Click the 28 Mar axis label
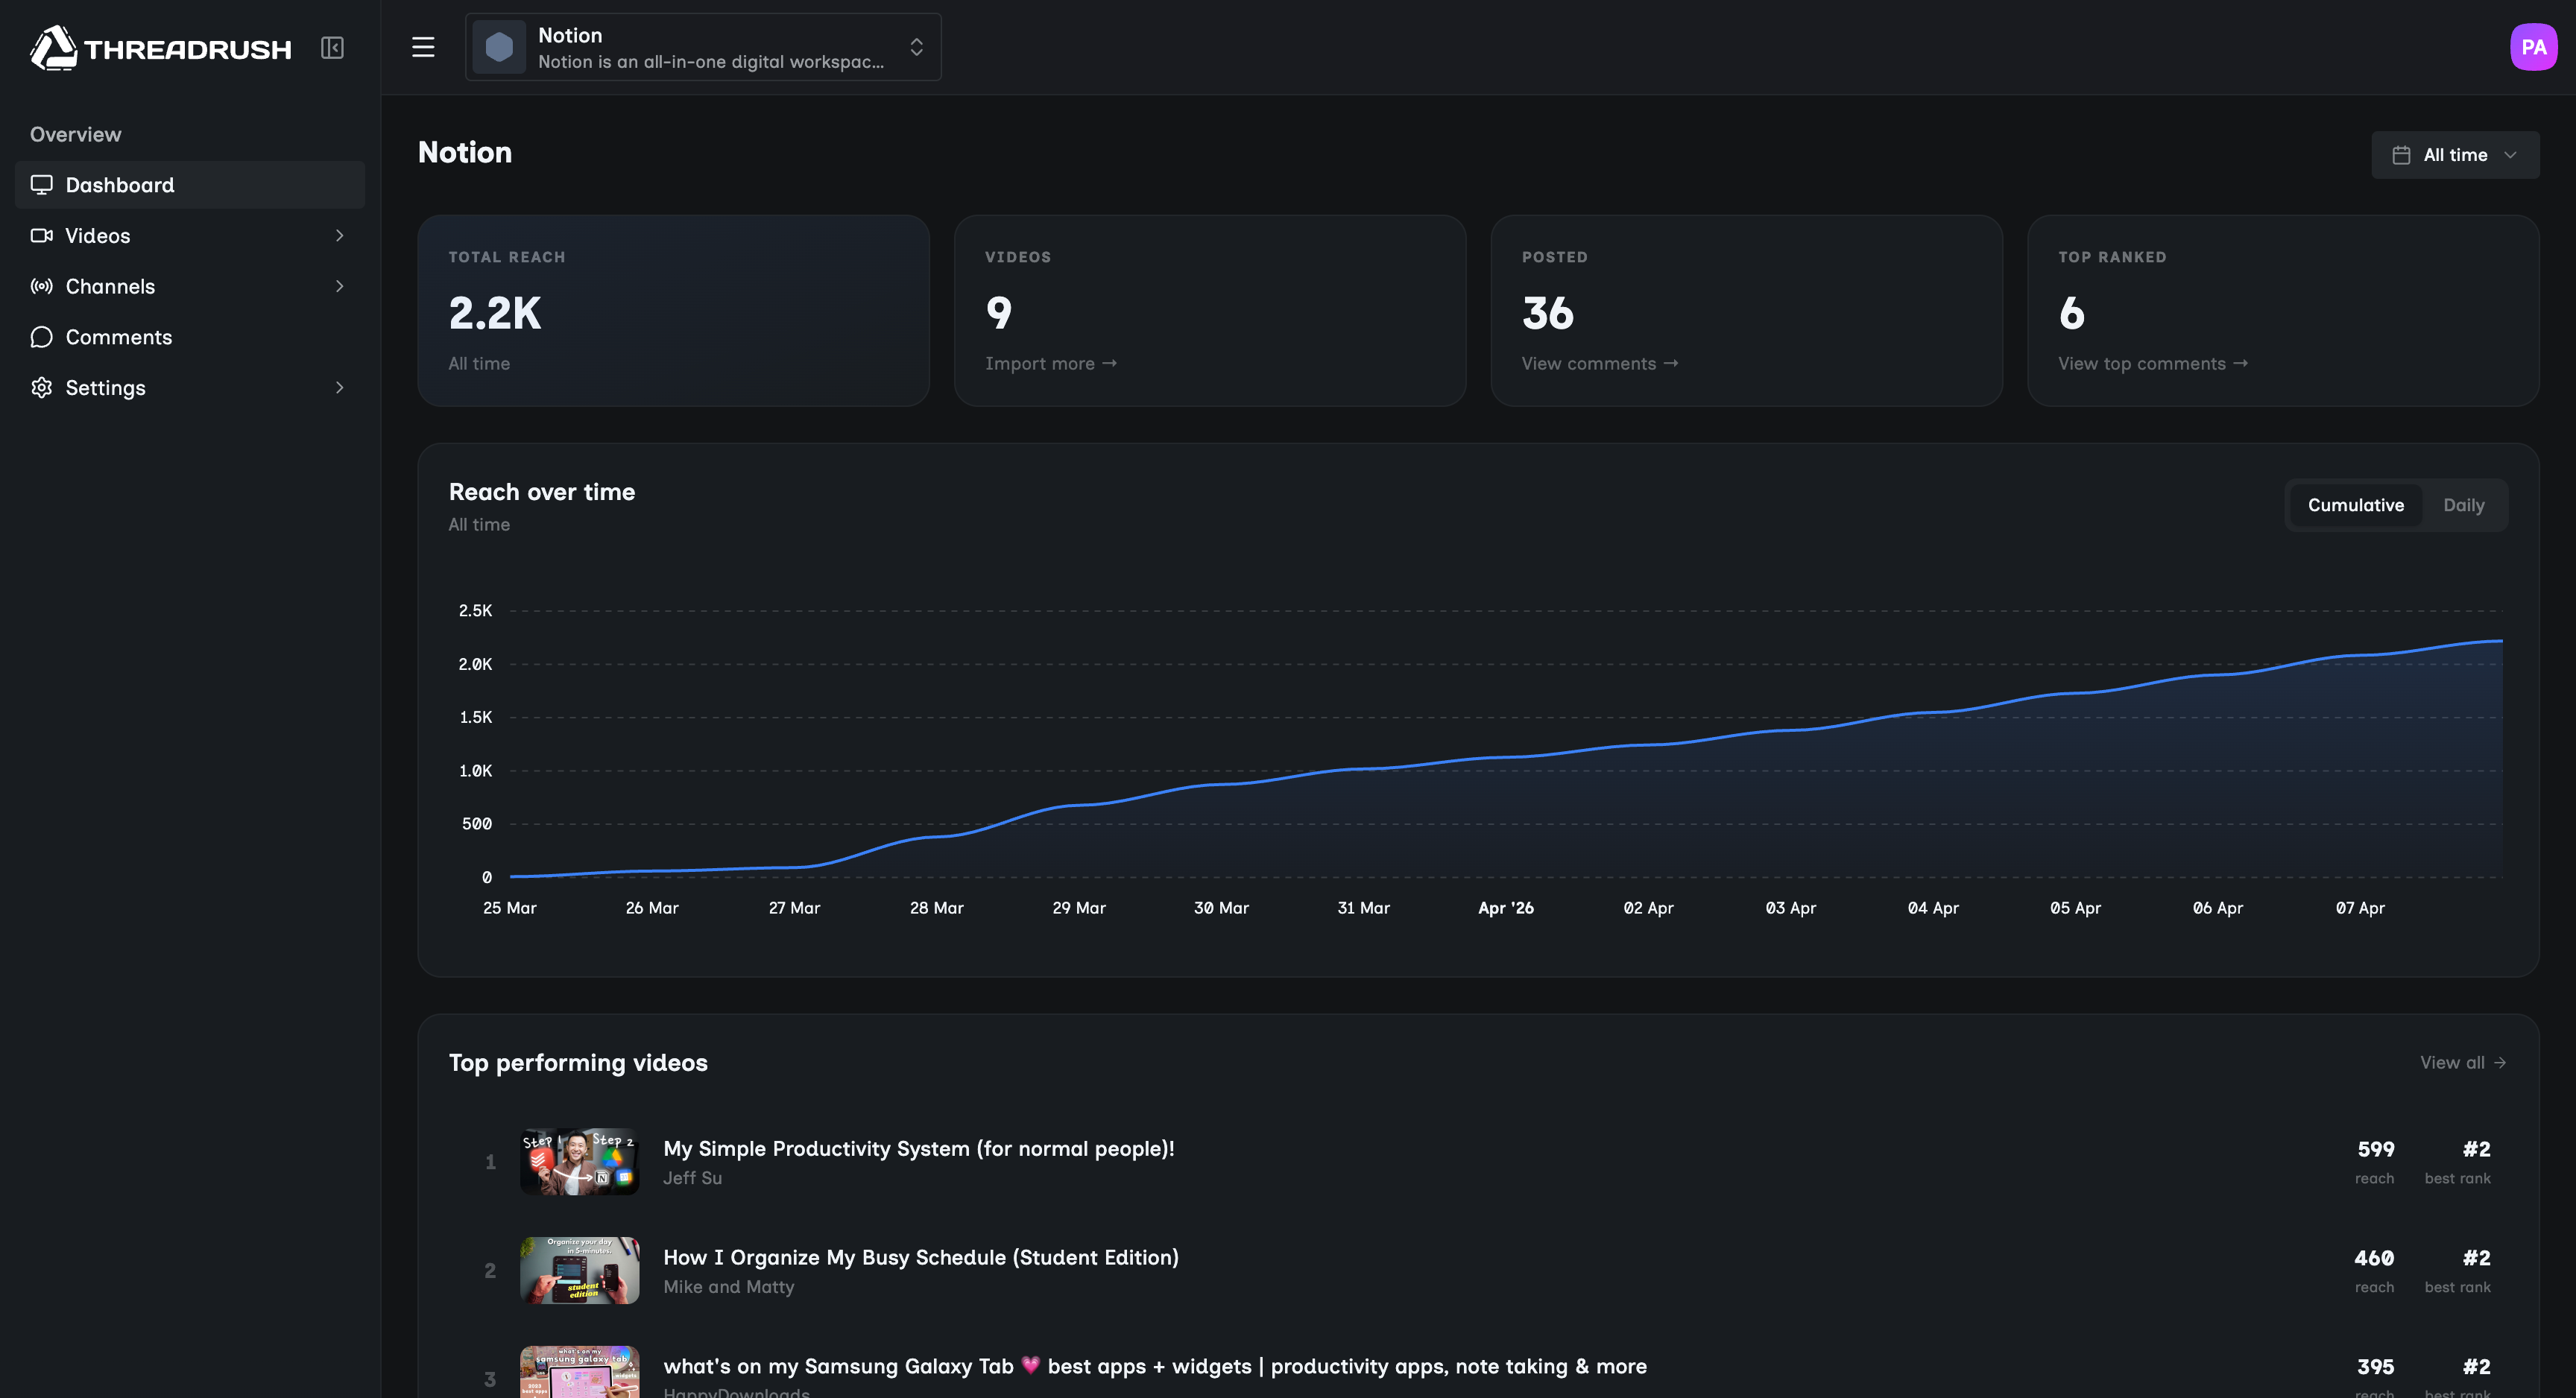The width and height of the screenshot is (2576, 1398). [x=936, y=908]
